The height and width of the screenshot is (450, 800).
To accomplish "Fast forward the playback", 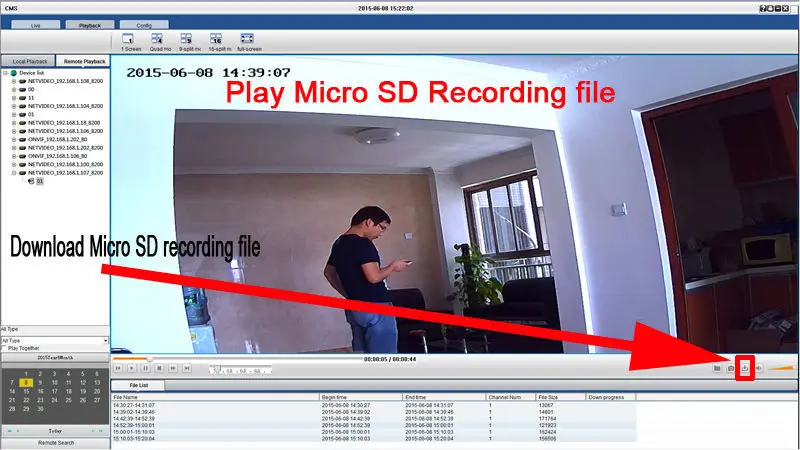I will tap(173, 368).
